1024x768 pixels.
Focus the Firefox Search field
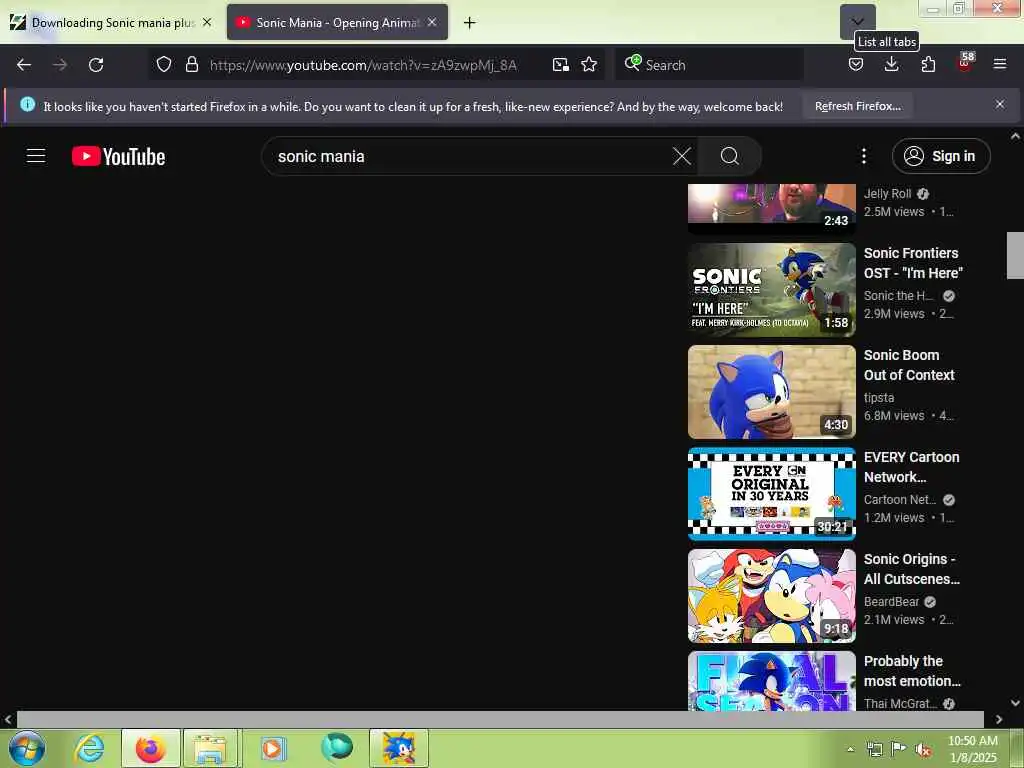(710, 65)
